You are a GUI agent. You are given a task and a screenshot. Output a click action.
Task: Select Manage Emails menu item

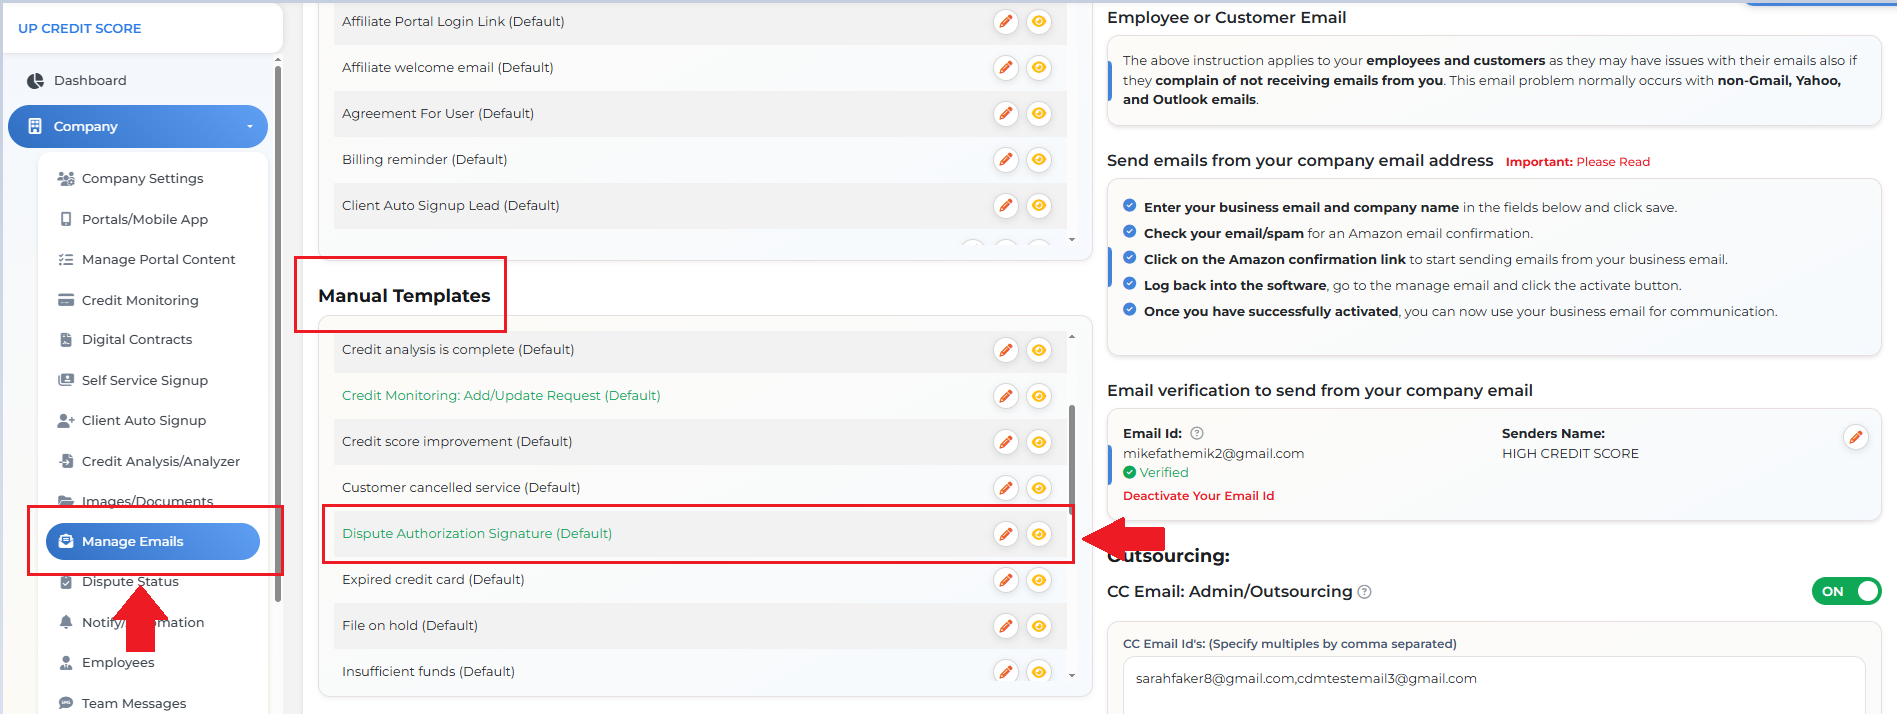153,541
